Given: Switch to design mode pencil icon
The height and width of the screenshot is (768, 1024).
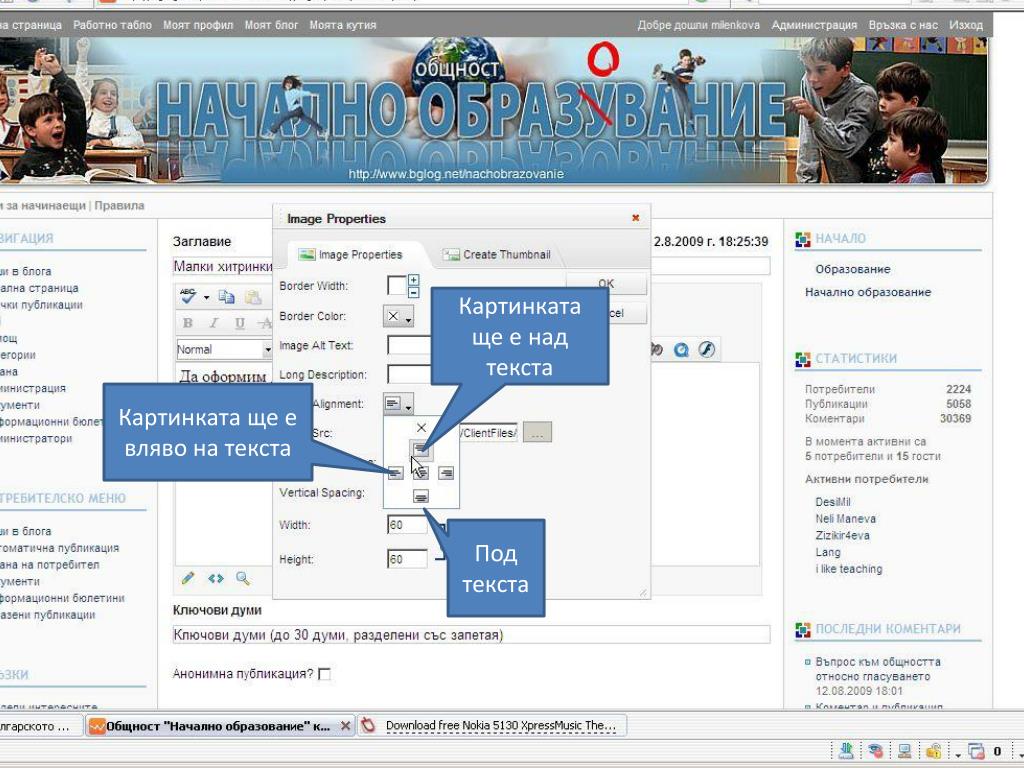Looking at the screenshot, I should click(x=188, y=578).
